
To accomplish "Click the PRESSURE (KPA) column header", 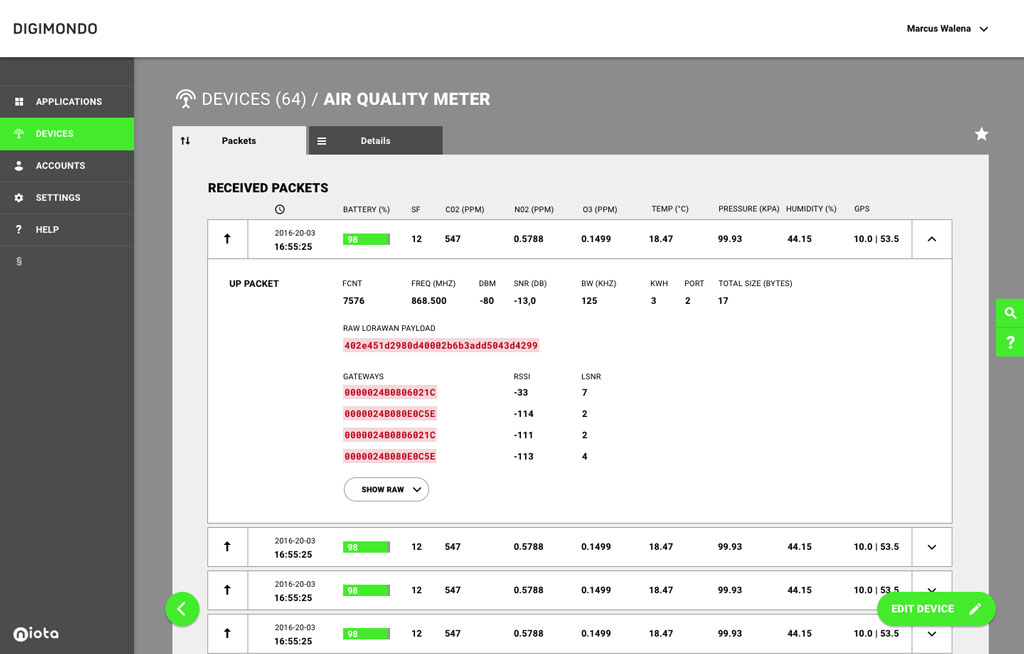I will [x=749, y=209].
